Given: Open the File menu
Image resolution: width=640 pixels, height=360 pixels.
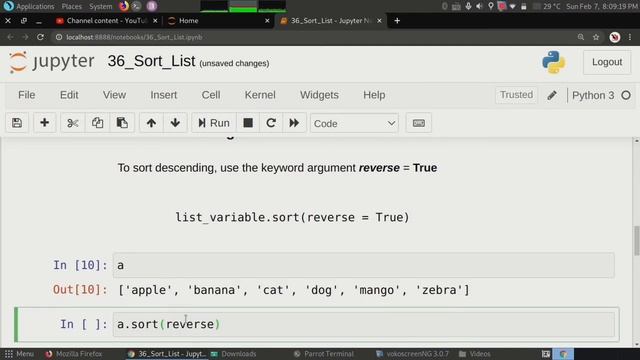Looking at the screenshot, I should (x=27, y=95).
